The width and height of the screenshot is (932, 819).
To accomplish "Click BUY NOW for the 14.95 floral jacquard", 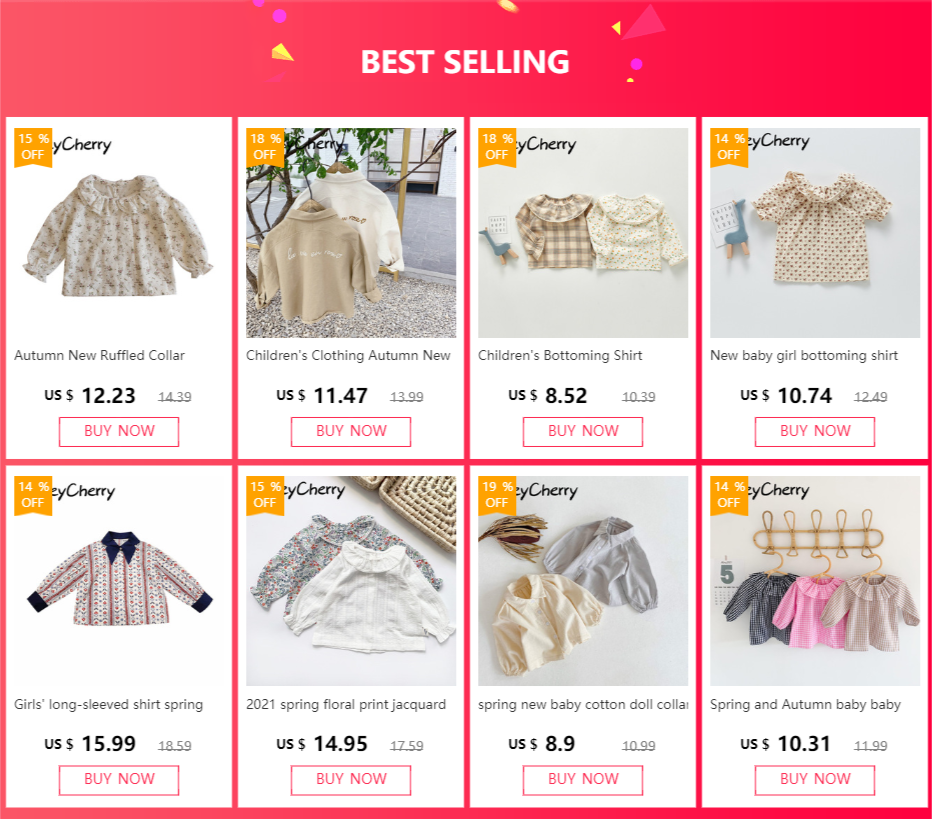I will (351, 780).
